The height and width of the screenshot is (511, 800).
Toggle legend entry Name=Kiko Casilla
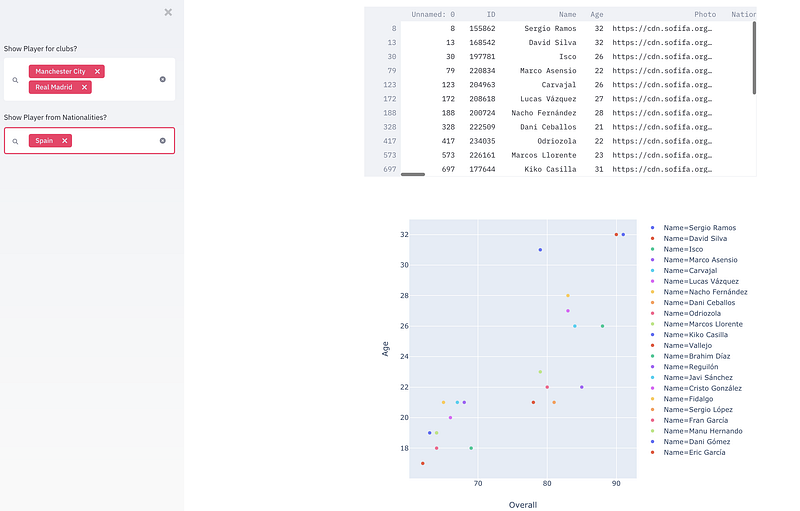[x=695, y=335]
